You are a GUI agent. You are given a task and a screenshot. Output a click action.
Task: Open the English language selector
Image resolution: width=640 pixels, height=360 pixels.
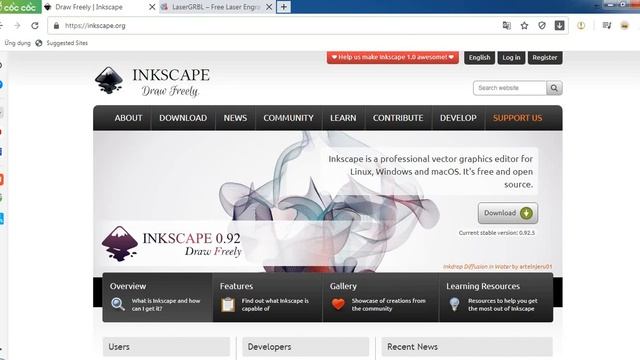coord(479,58)
